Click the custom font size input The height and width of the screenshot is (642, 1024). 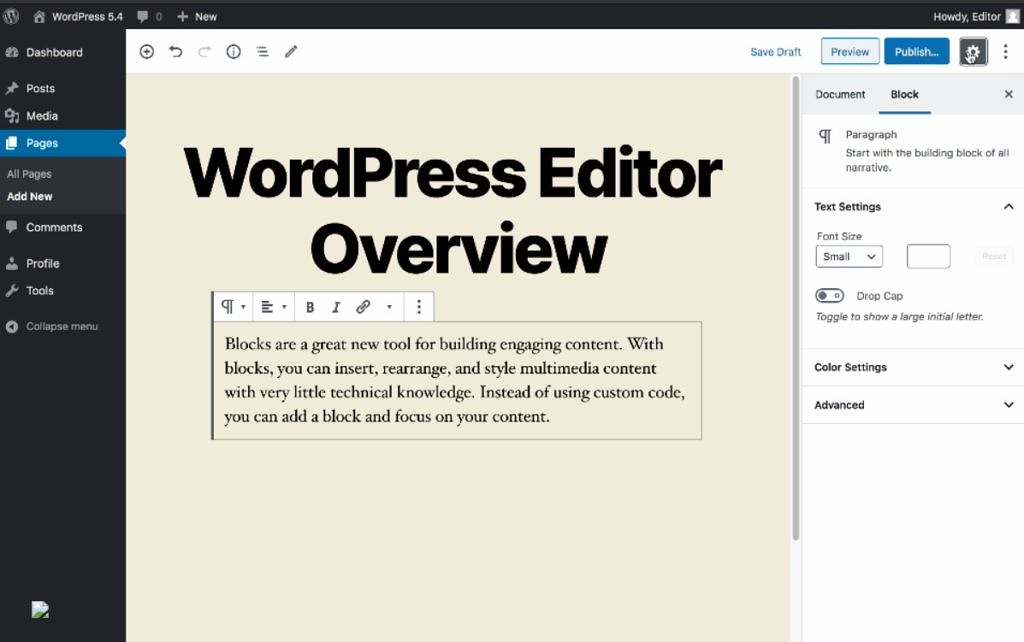[x=928, y=257]
